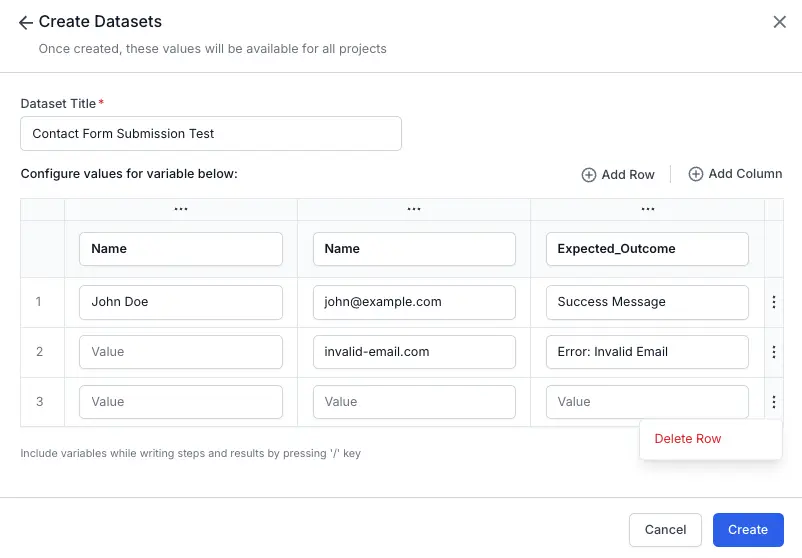Open row 1 kebab menu
The image size is (802, 558).
click(774, 302)
